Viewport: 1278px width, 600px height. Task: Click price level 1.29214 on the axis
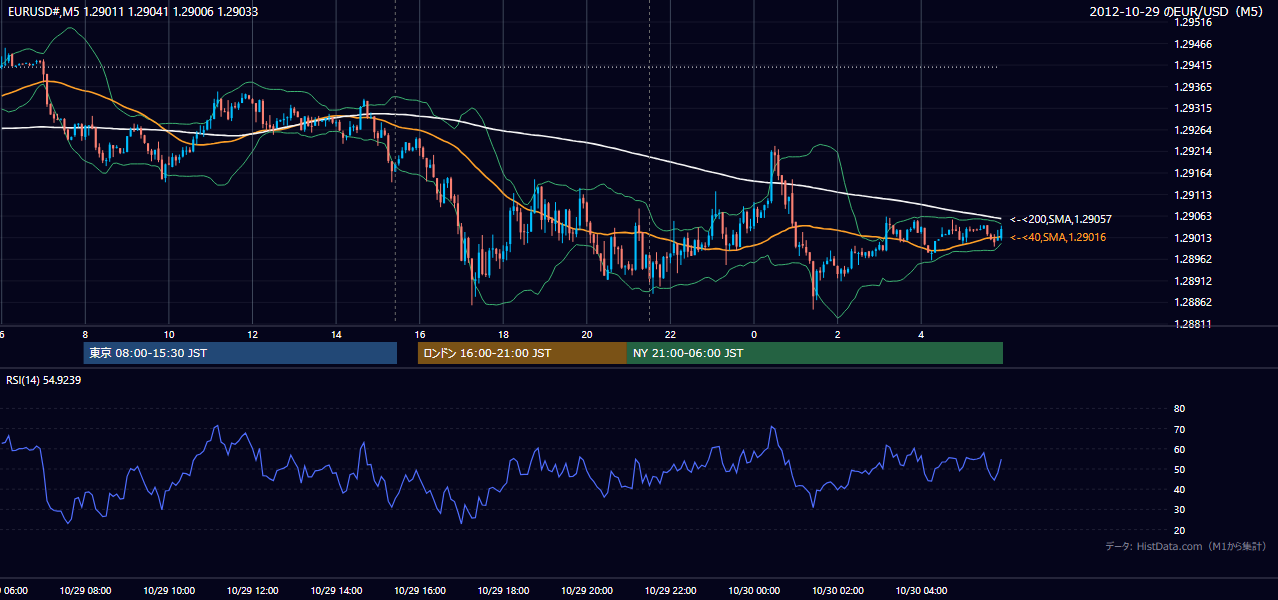click(1193, 152)
